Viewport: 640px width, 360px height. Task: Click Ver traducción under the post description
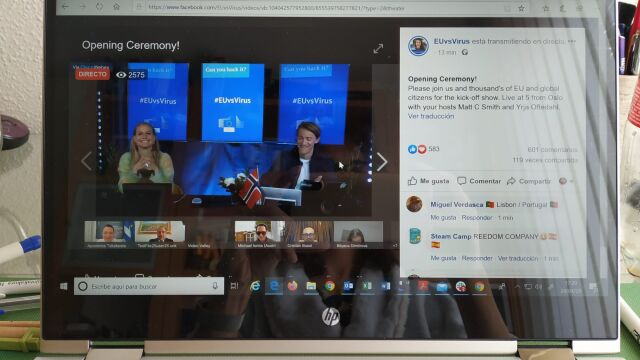(x=431, y=116)
